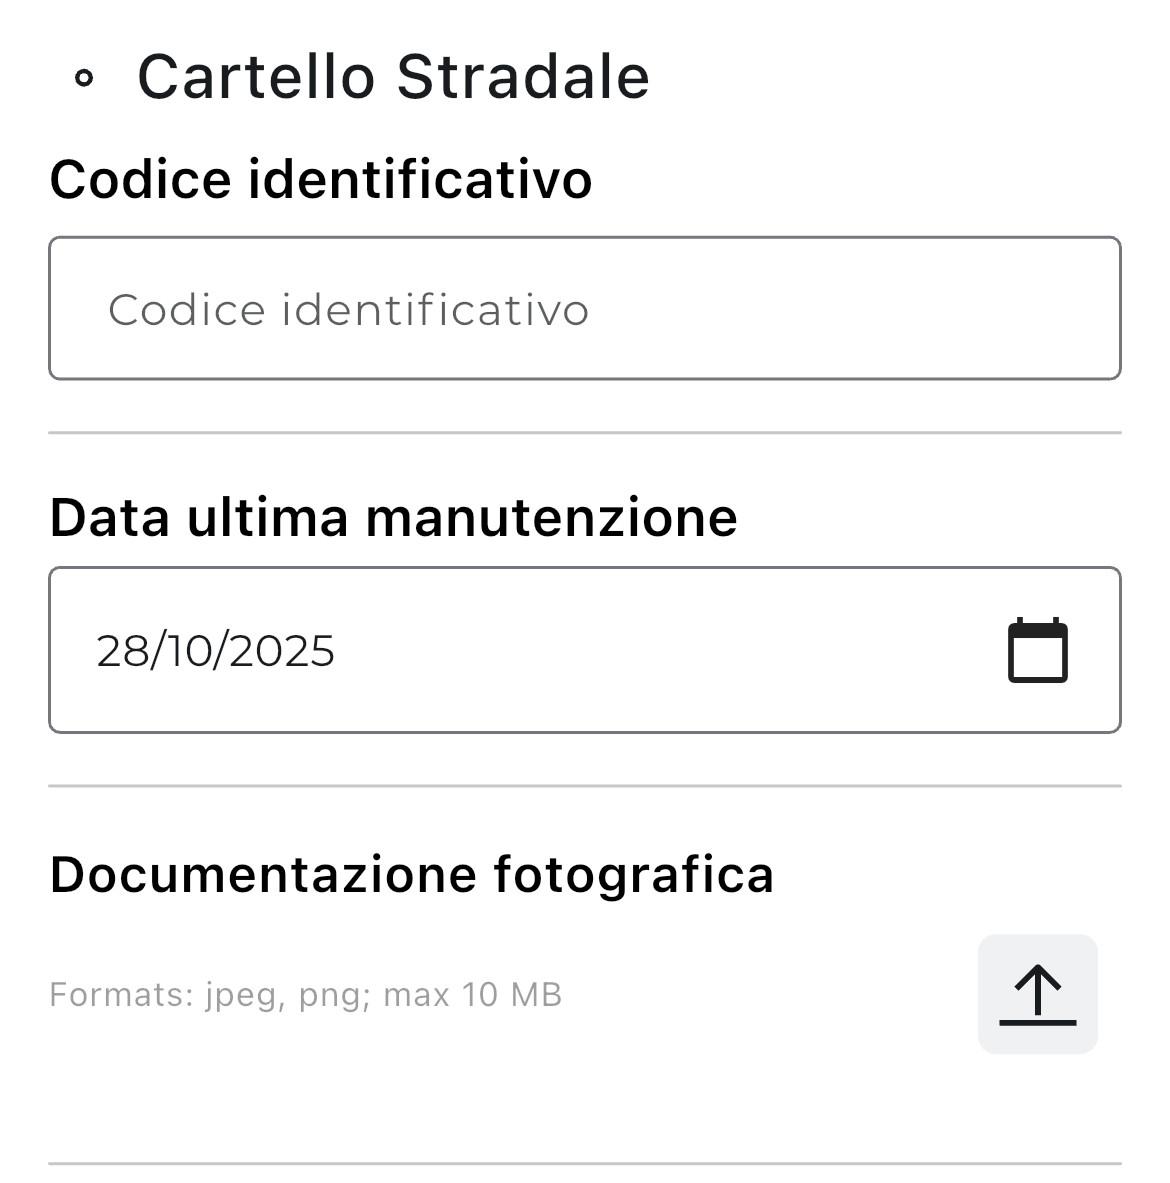Click the photo upload arrow icon
1170x1183 pixels.
1037,994
